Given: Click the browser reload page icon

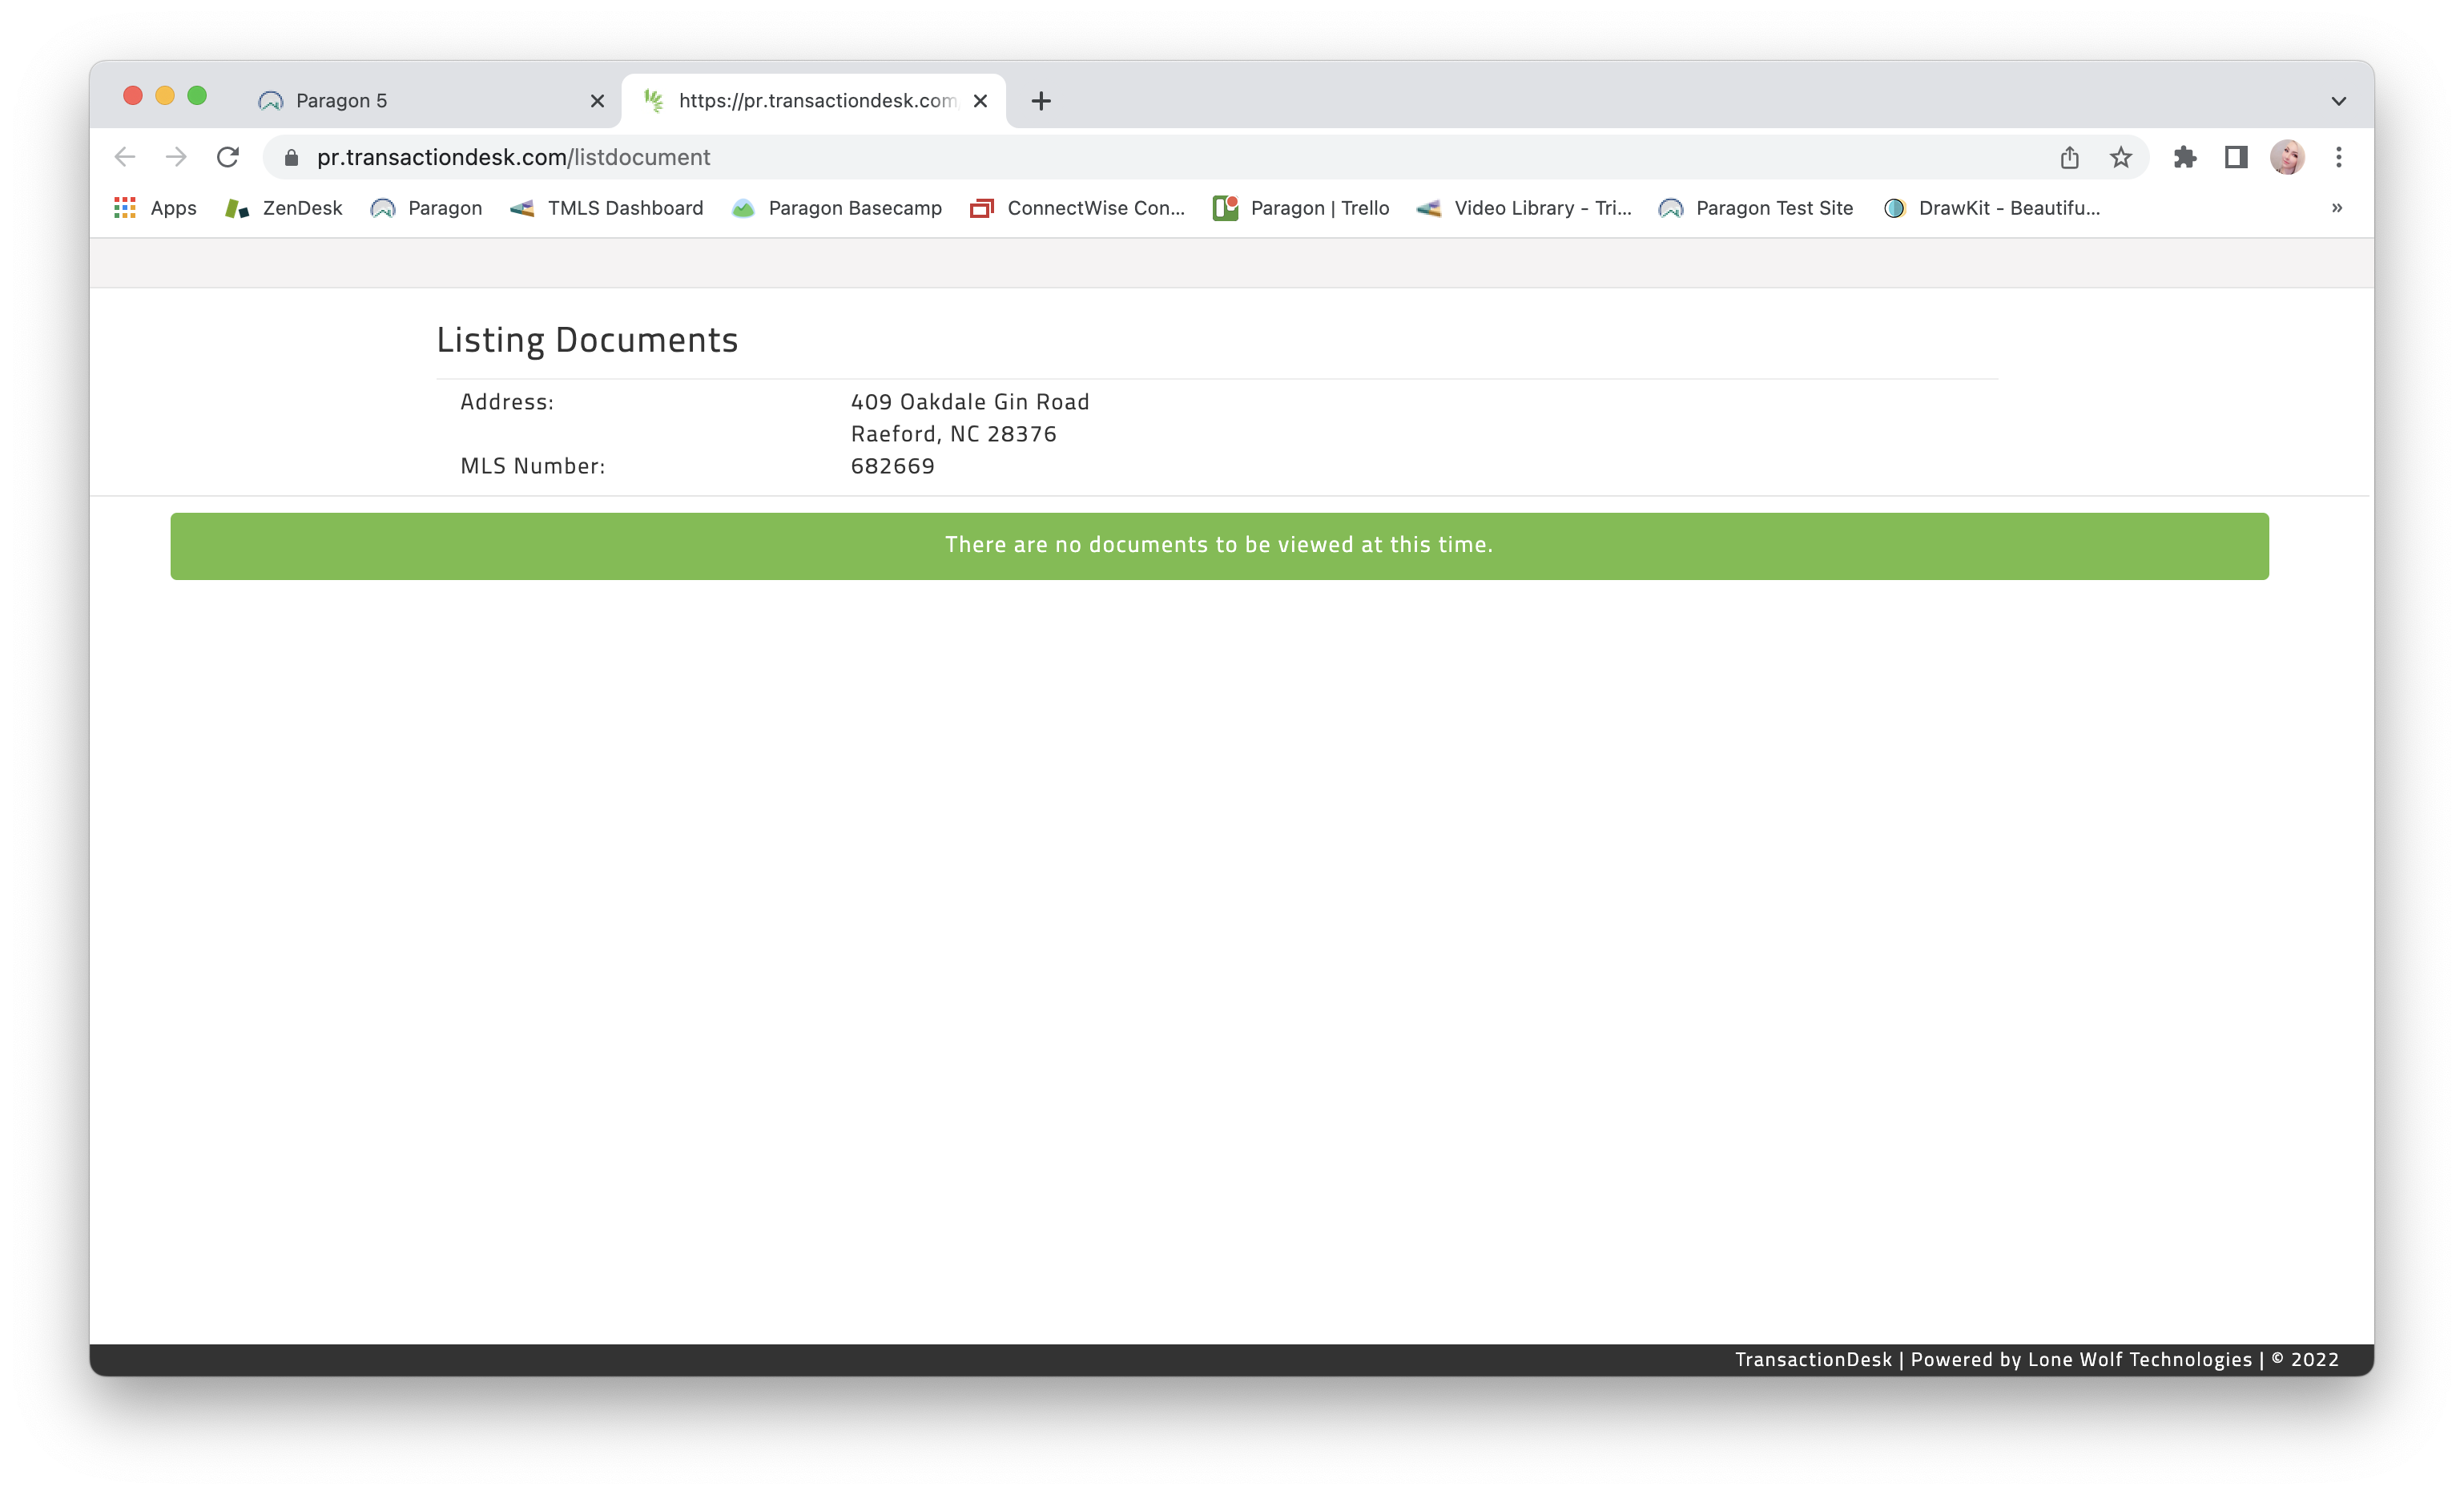Looking at the screenshot, I should pos(228,157).
